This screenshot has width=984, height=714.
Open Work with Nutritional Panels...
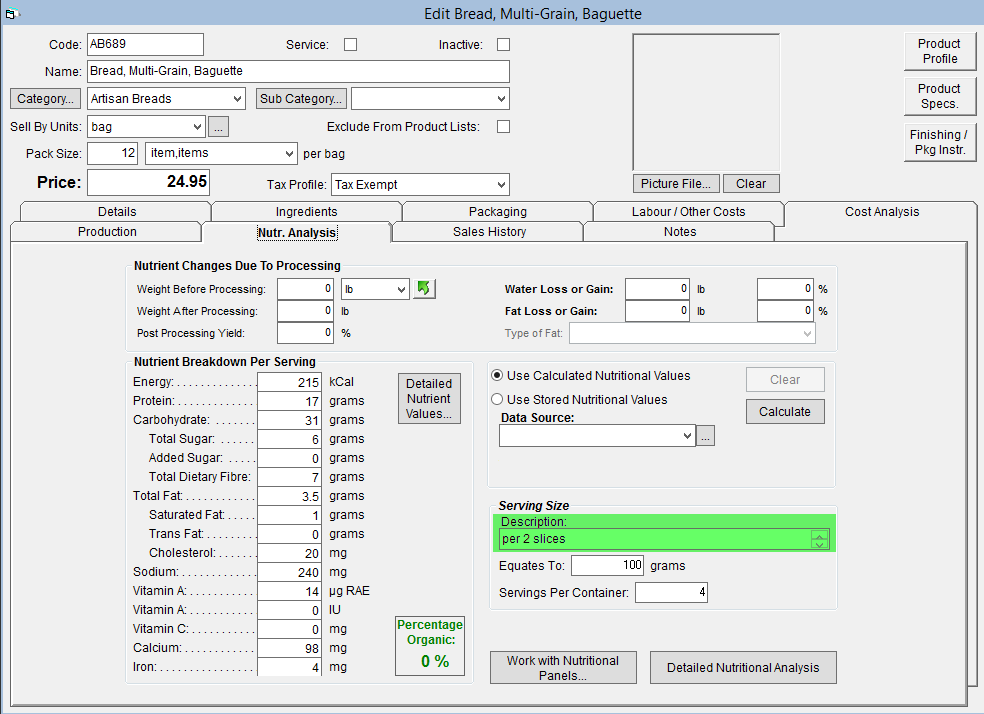coord(563,668)
